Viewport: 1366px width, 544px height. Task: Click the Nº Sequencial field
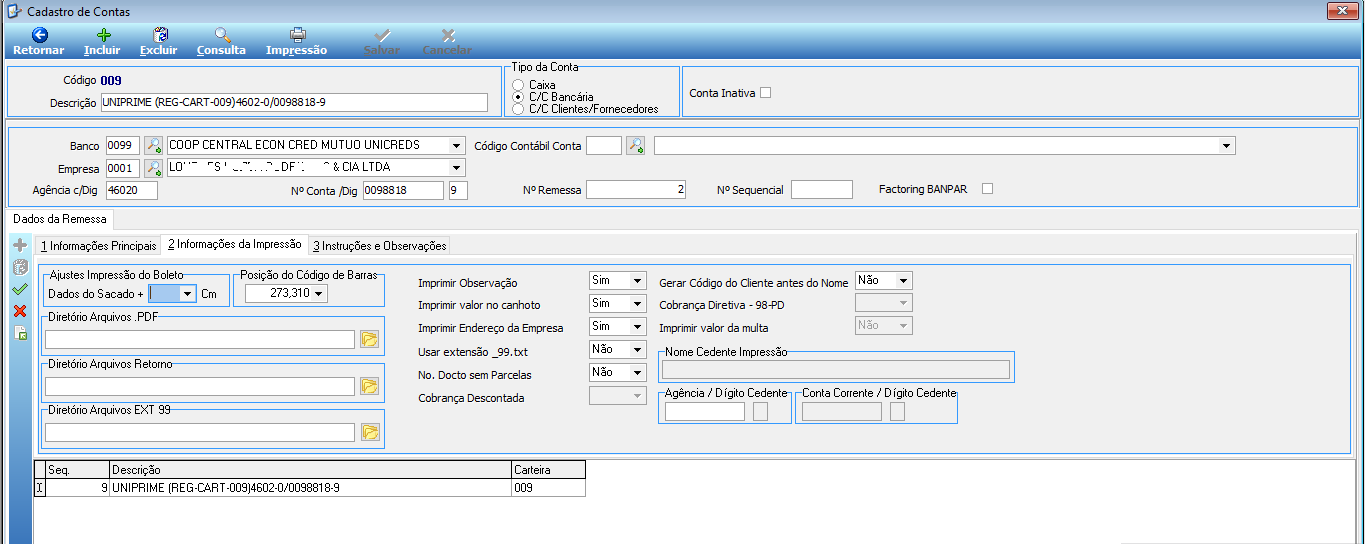click(x=822, y=190)
